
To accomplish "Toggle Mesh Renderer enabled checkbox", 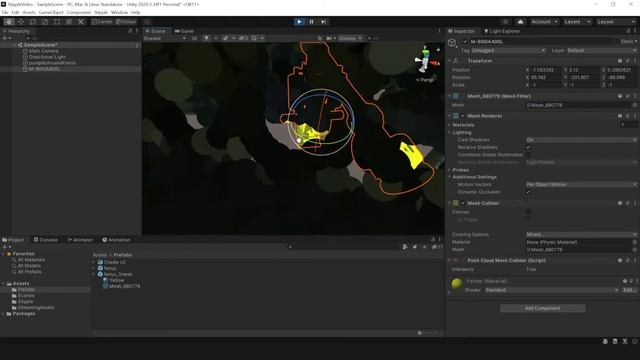I will [463, 116].
